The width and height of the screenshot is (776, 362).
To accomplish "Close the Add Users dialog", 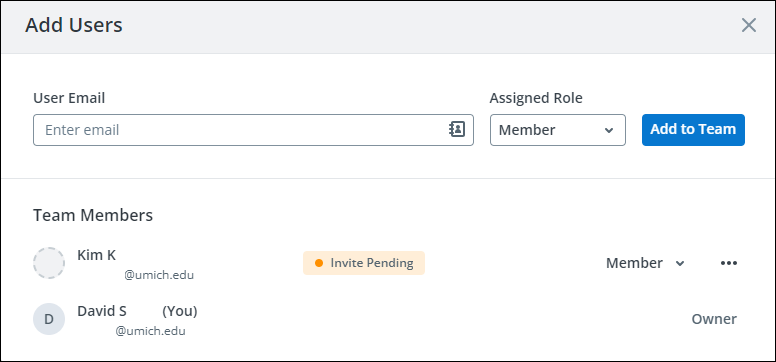I will click(749, 25).
